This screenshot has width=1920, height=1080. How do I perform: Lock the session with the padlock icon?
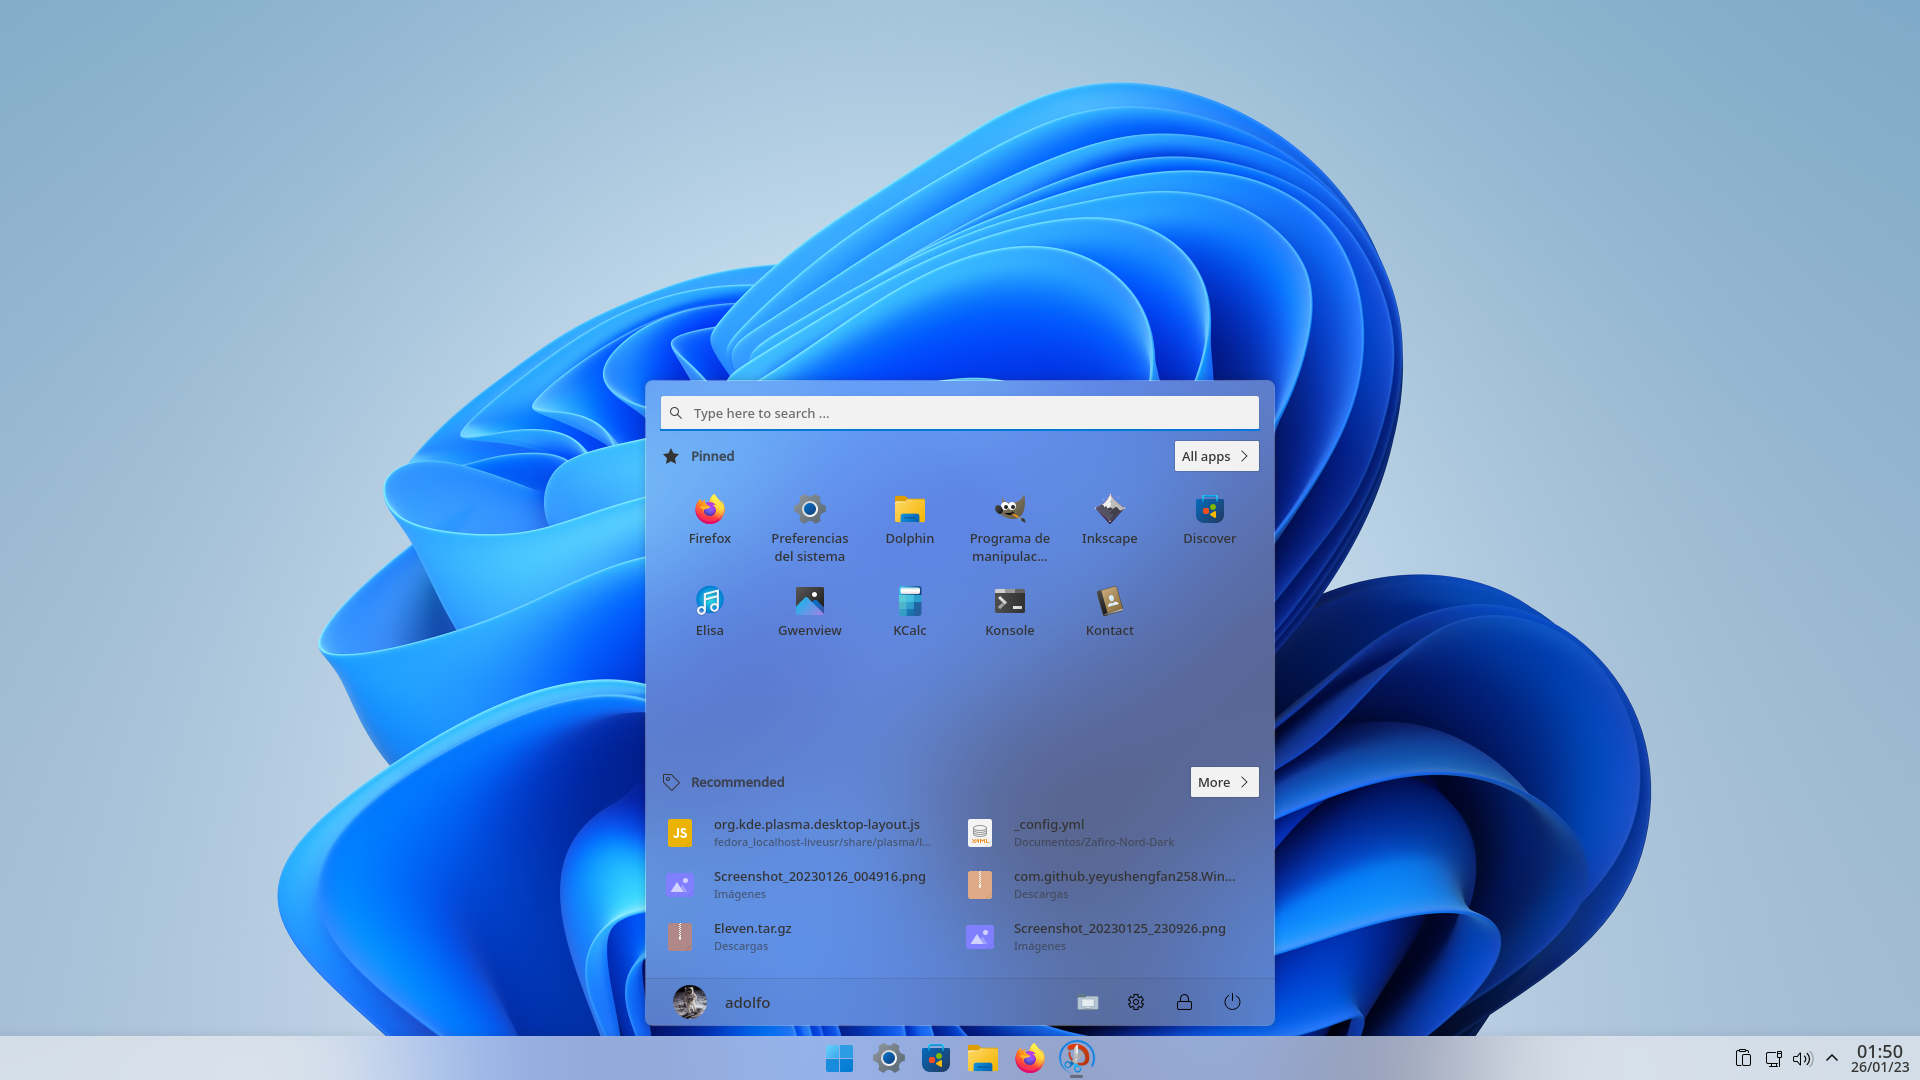(1184, 1002)
